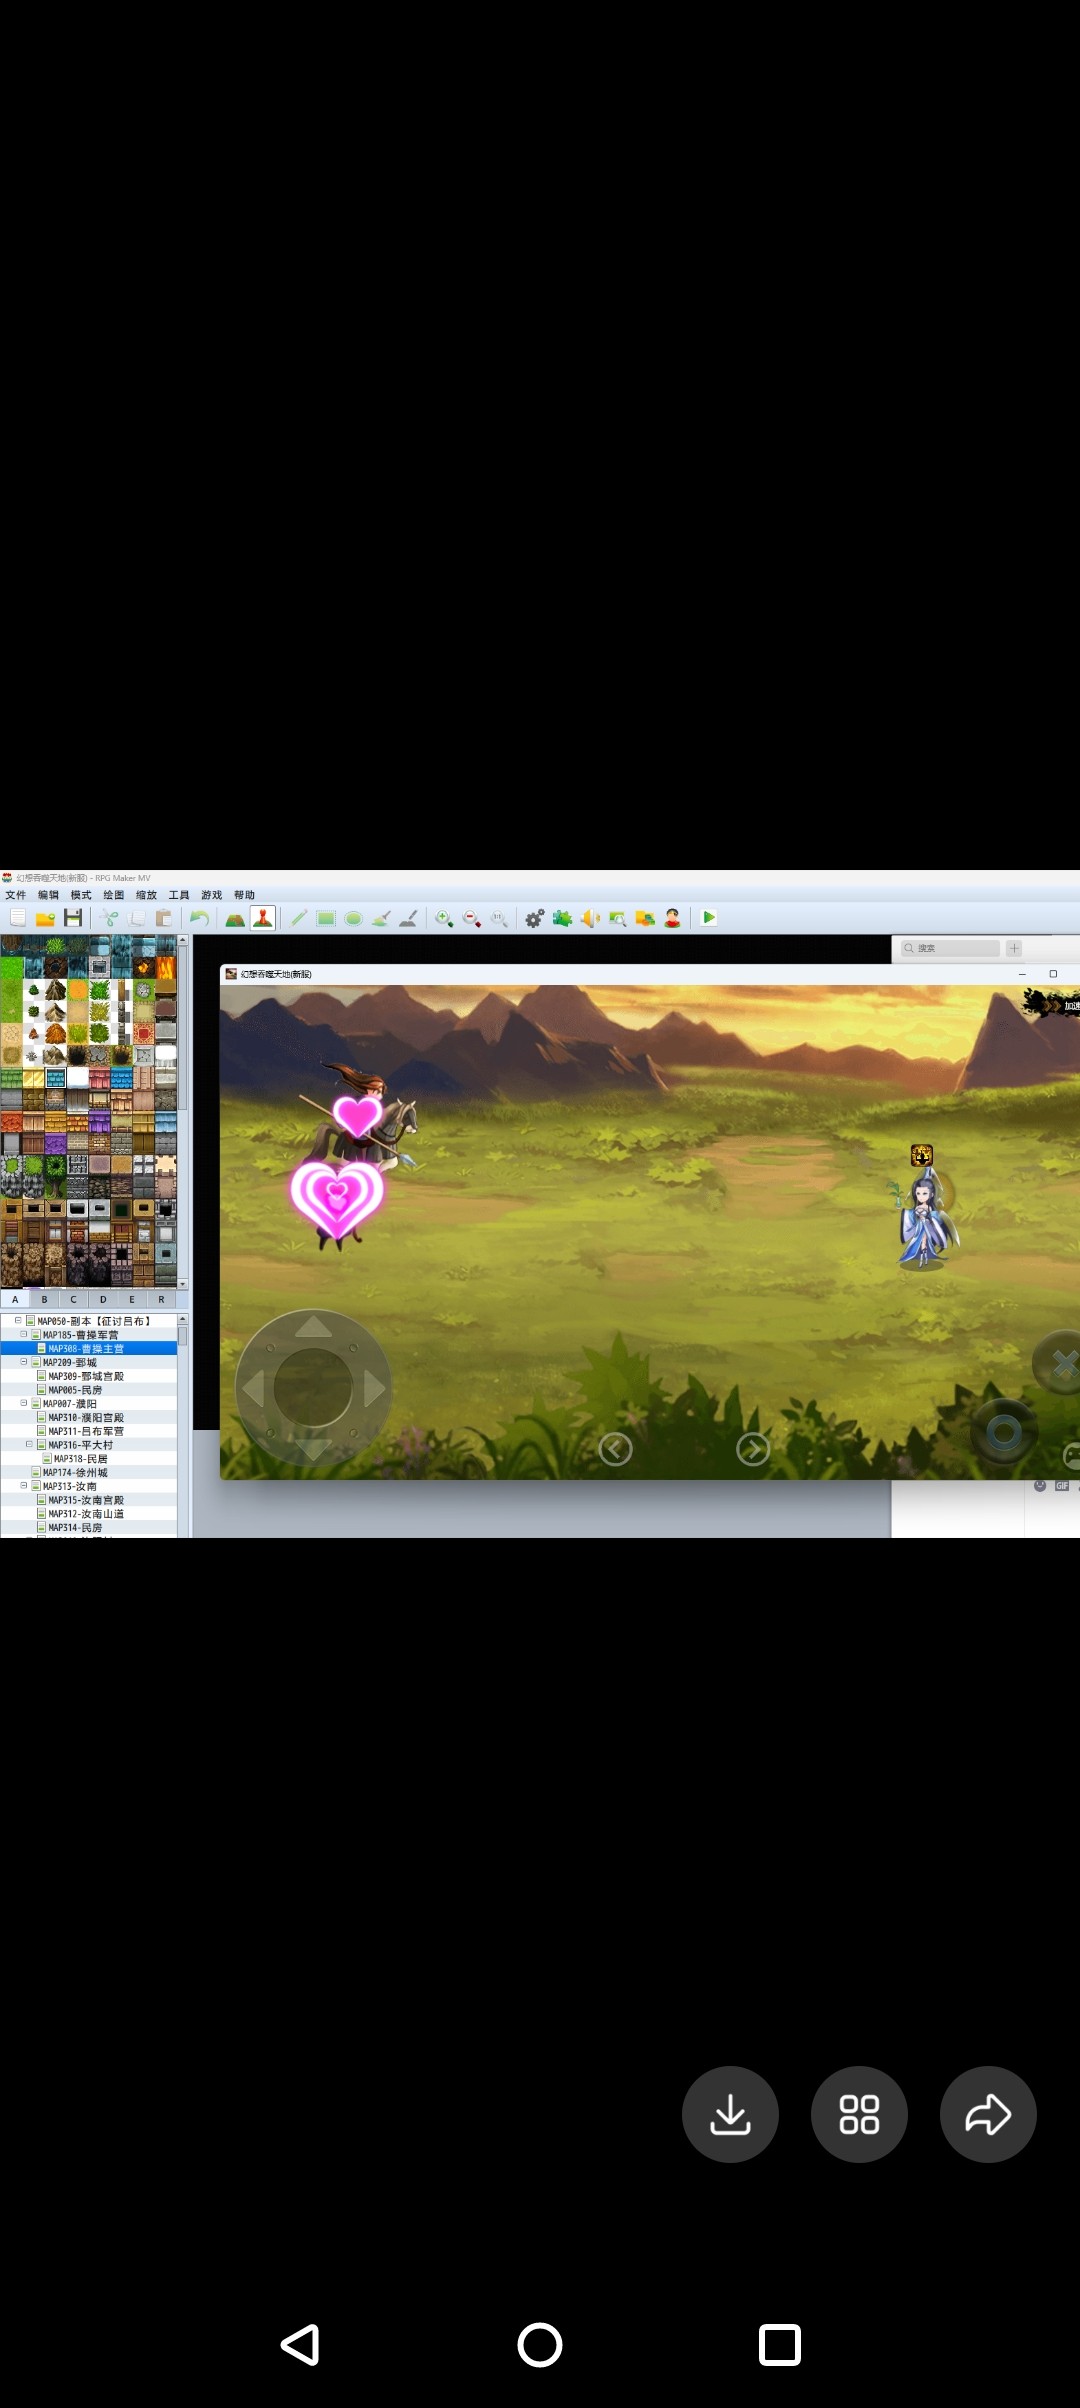Screen dimensions: 1080x2408
Task: Collapse the MAP050-副本 tree node
Action: pyautogui.click(x=18, y=1320)
